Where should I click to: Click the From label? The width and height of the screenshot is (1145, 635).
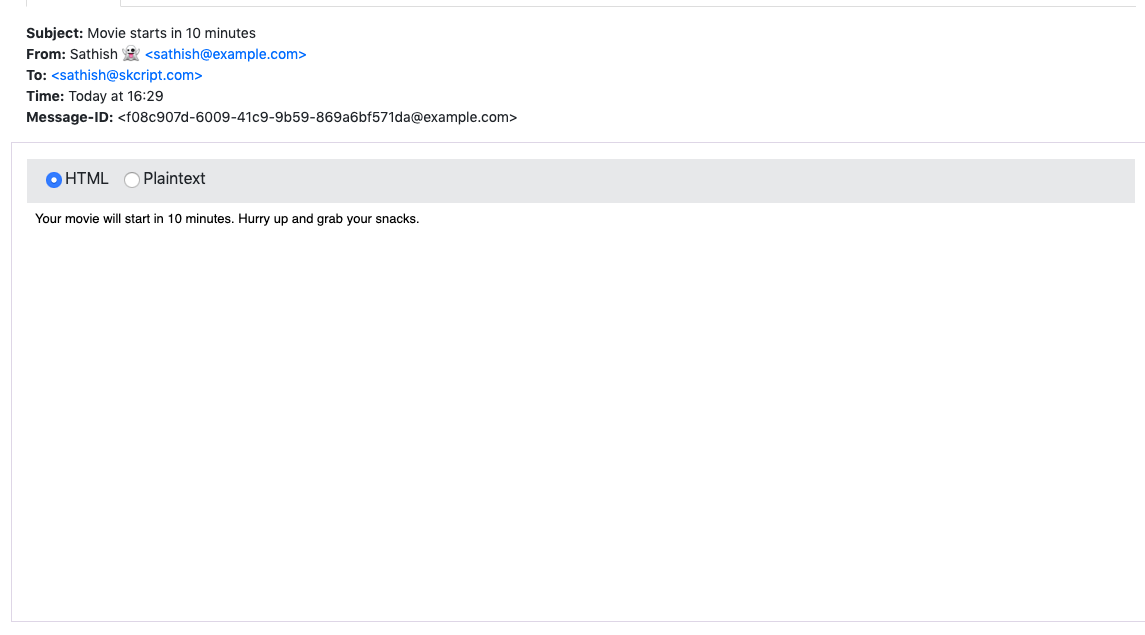coord(46,54)
